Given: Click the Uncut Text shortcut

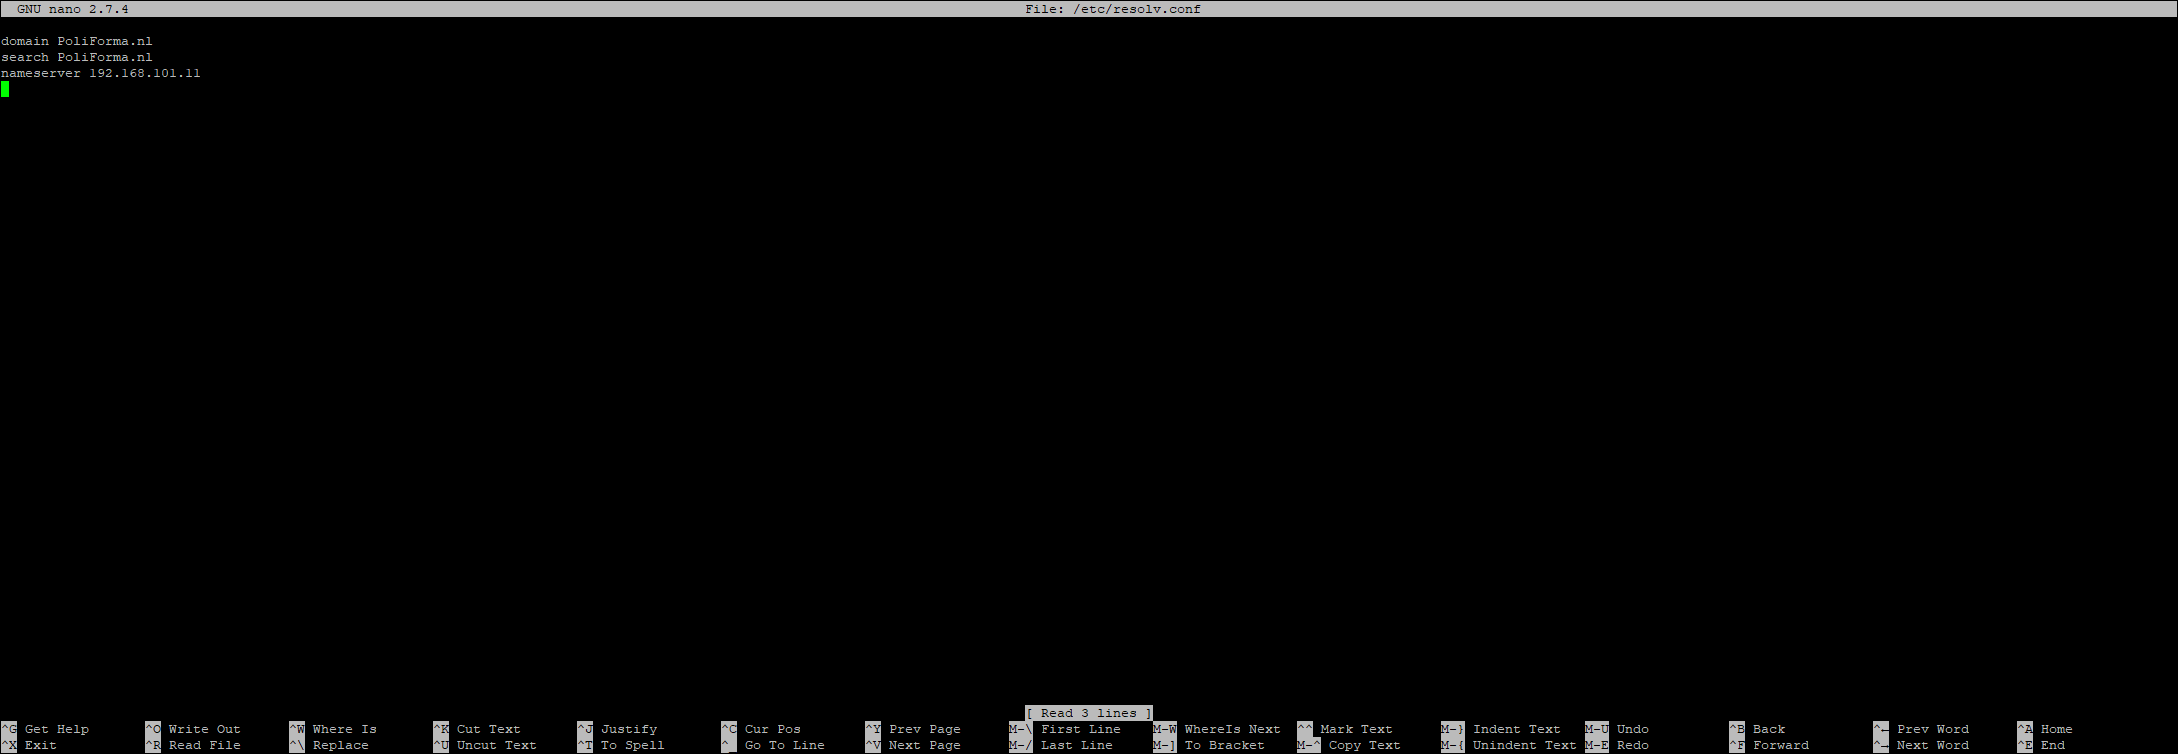Looking at the screenshot, I should point(496,745).
